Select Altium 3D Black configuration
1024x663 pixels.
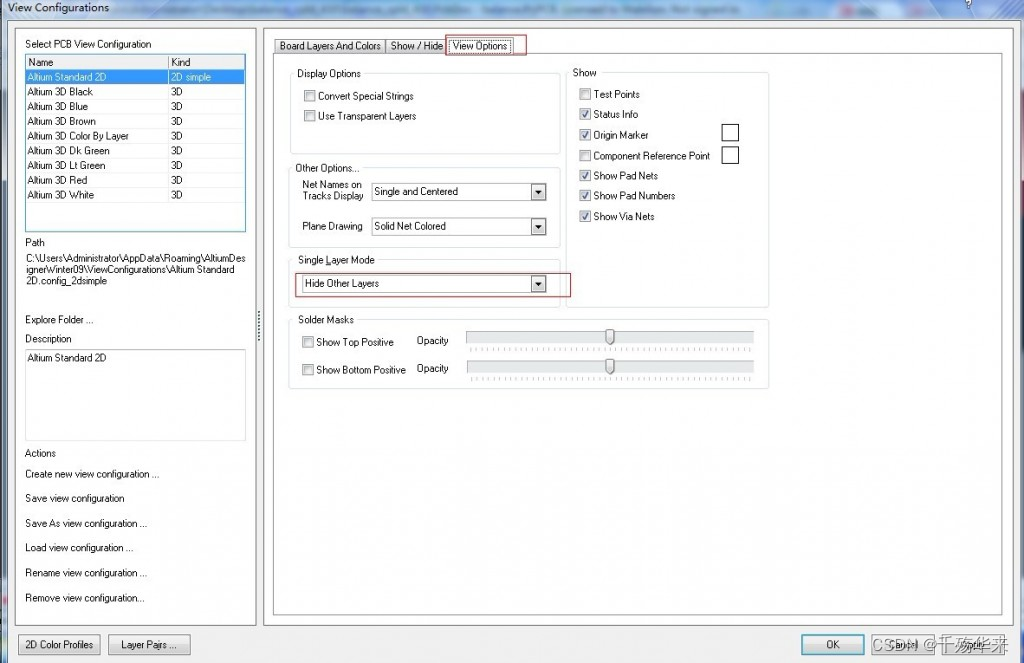135,92
